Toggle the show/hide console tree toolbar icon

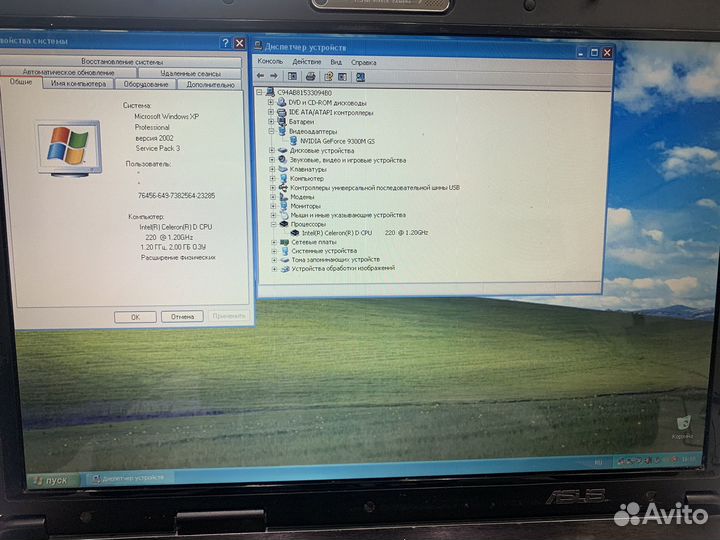(x=292, y=76)
